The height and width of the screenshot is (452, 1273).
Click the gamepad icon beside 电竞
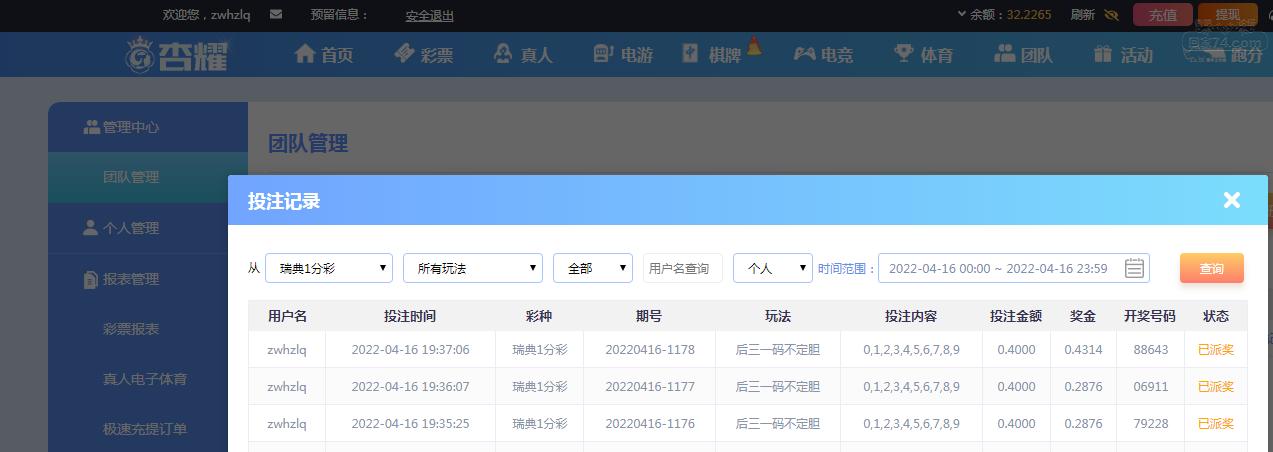(x=805, y=54)
